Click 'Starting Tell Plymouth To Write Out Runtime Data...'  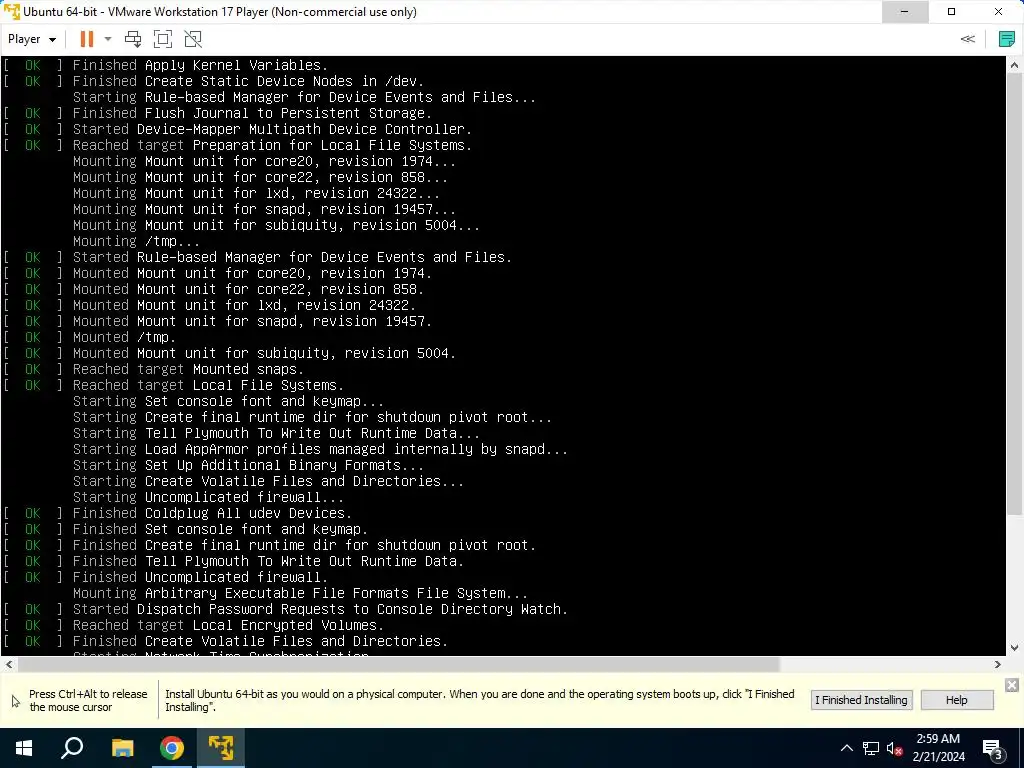[x=276, y=433]
